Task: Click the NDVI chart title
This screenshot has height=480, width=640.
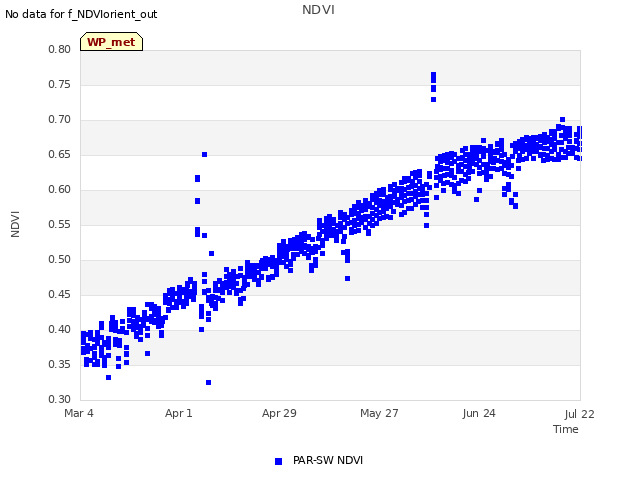Action: 318,10
